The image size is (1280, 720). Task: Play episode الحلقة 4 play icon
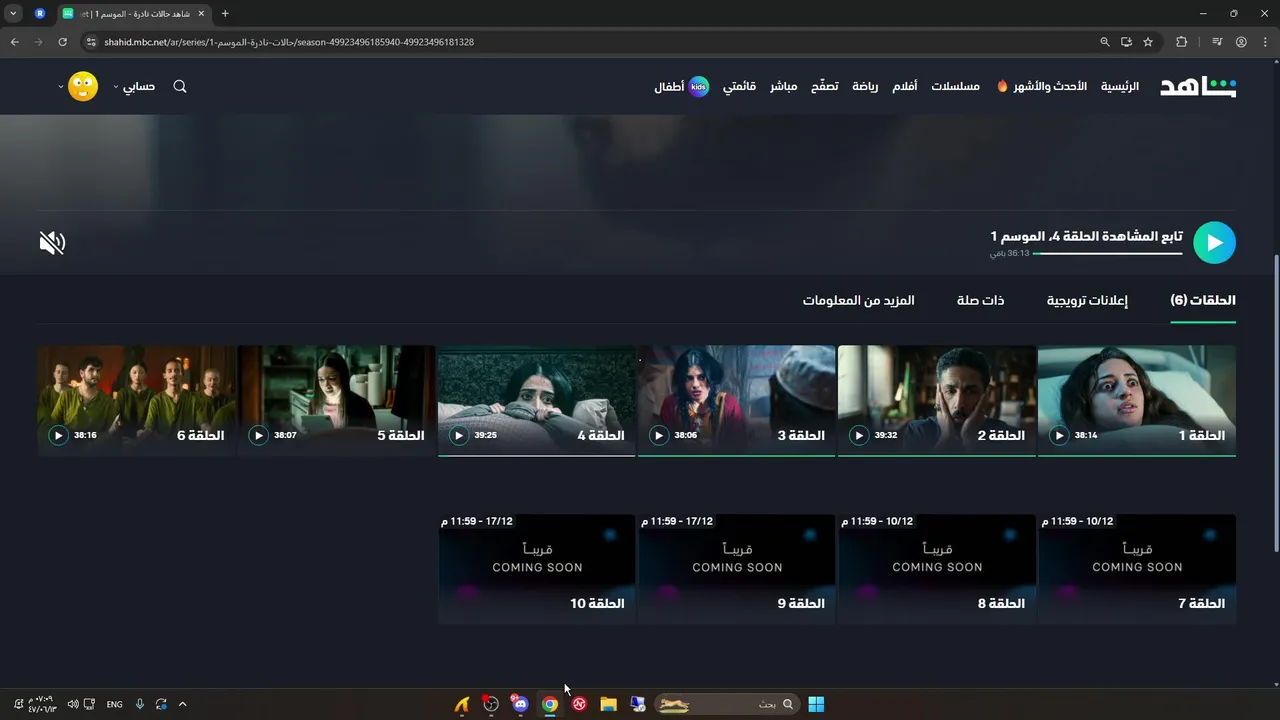(x=458, y=435)
